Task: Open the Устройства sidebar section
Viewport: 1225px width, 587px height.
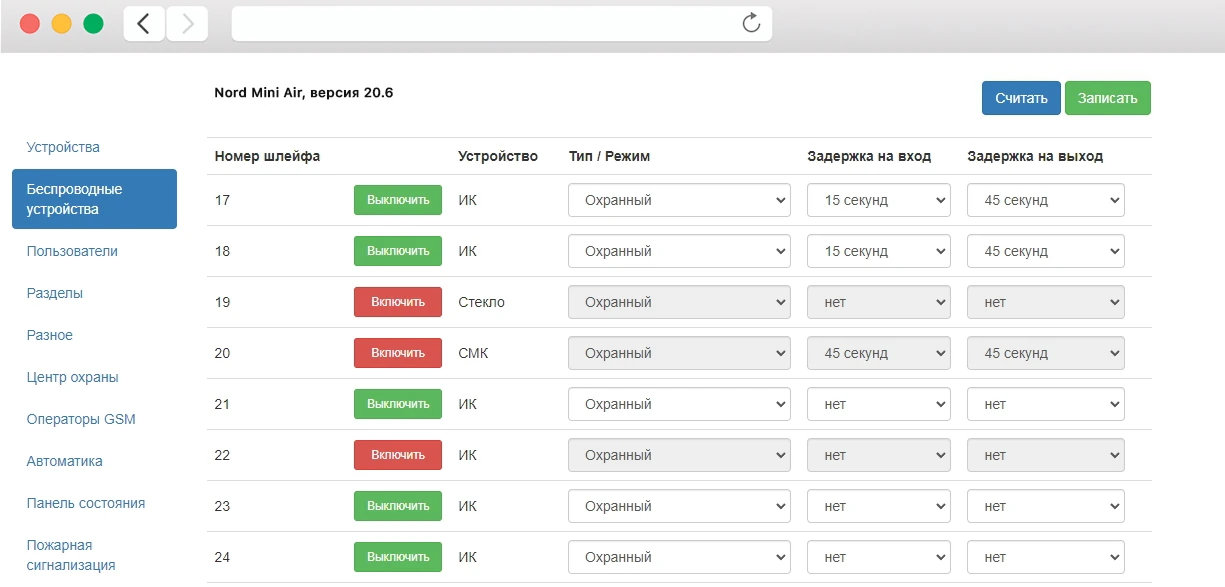Action: [x=63, y=147]
